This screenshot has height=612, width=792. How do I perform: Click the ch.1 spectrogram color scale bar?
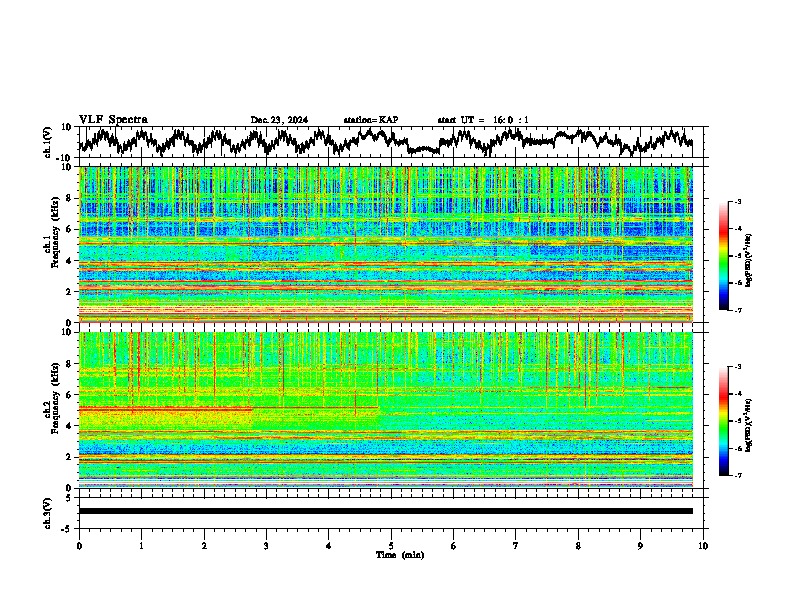click(x=723, y=256)
